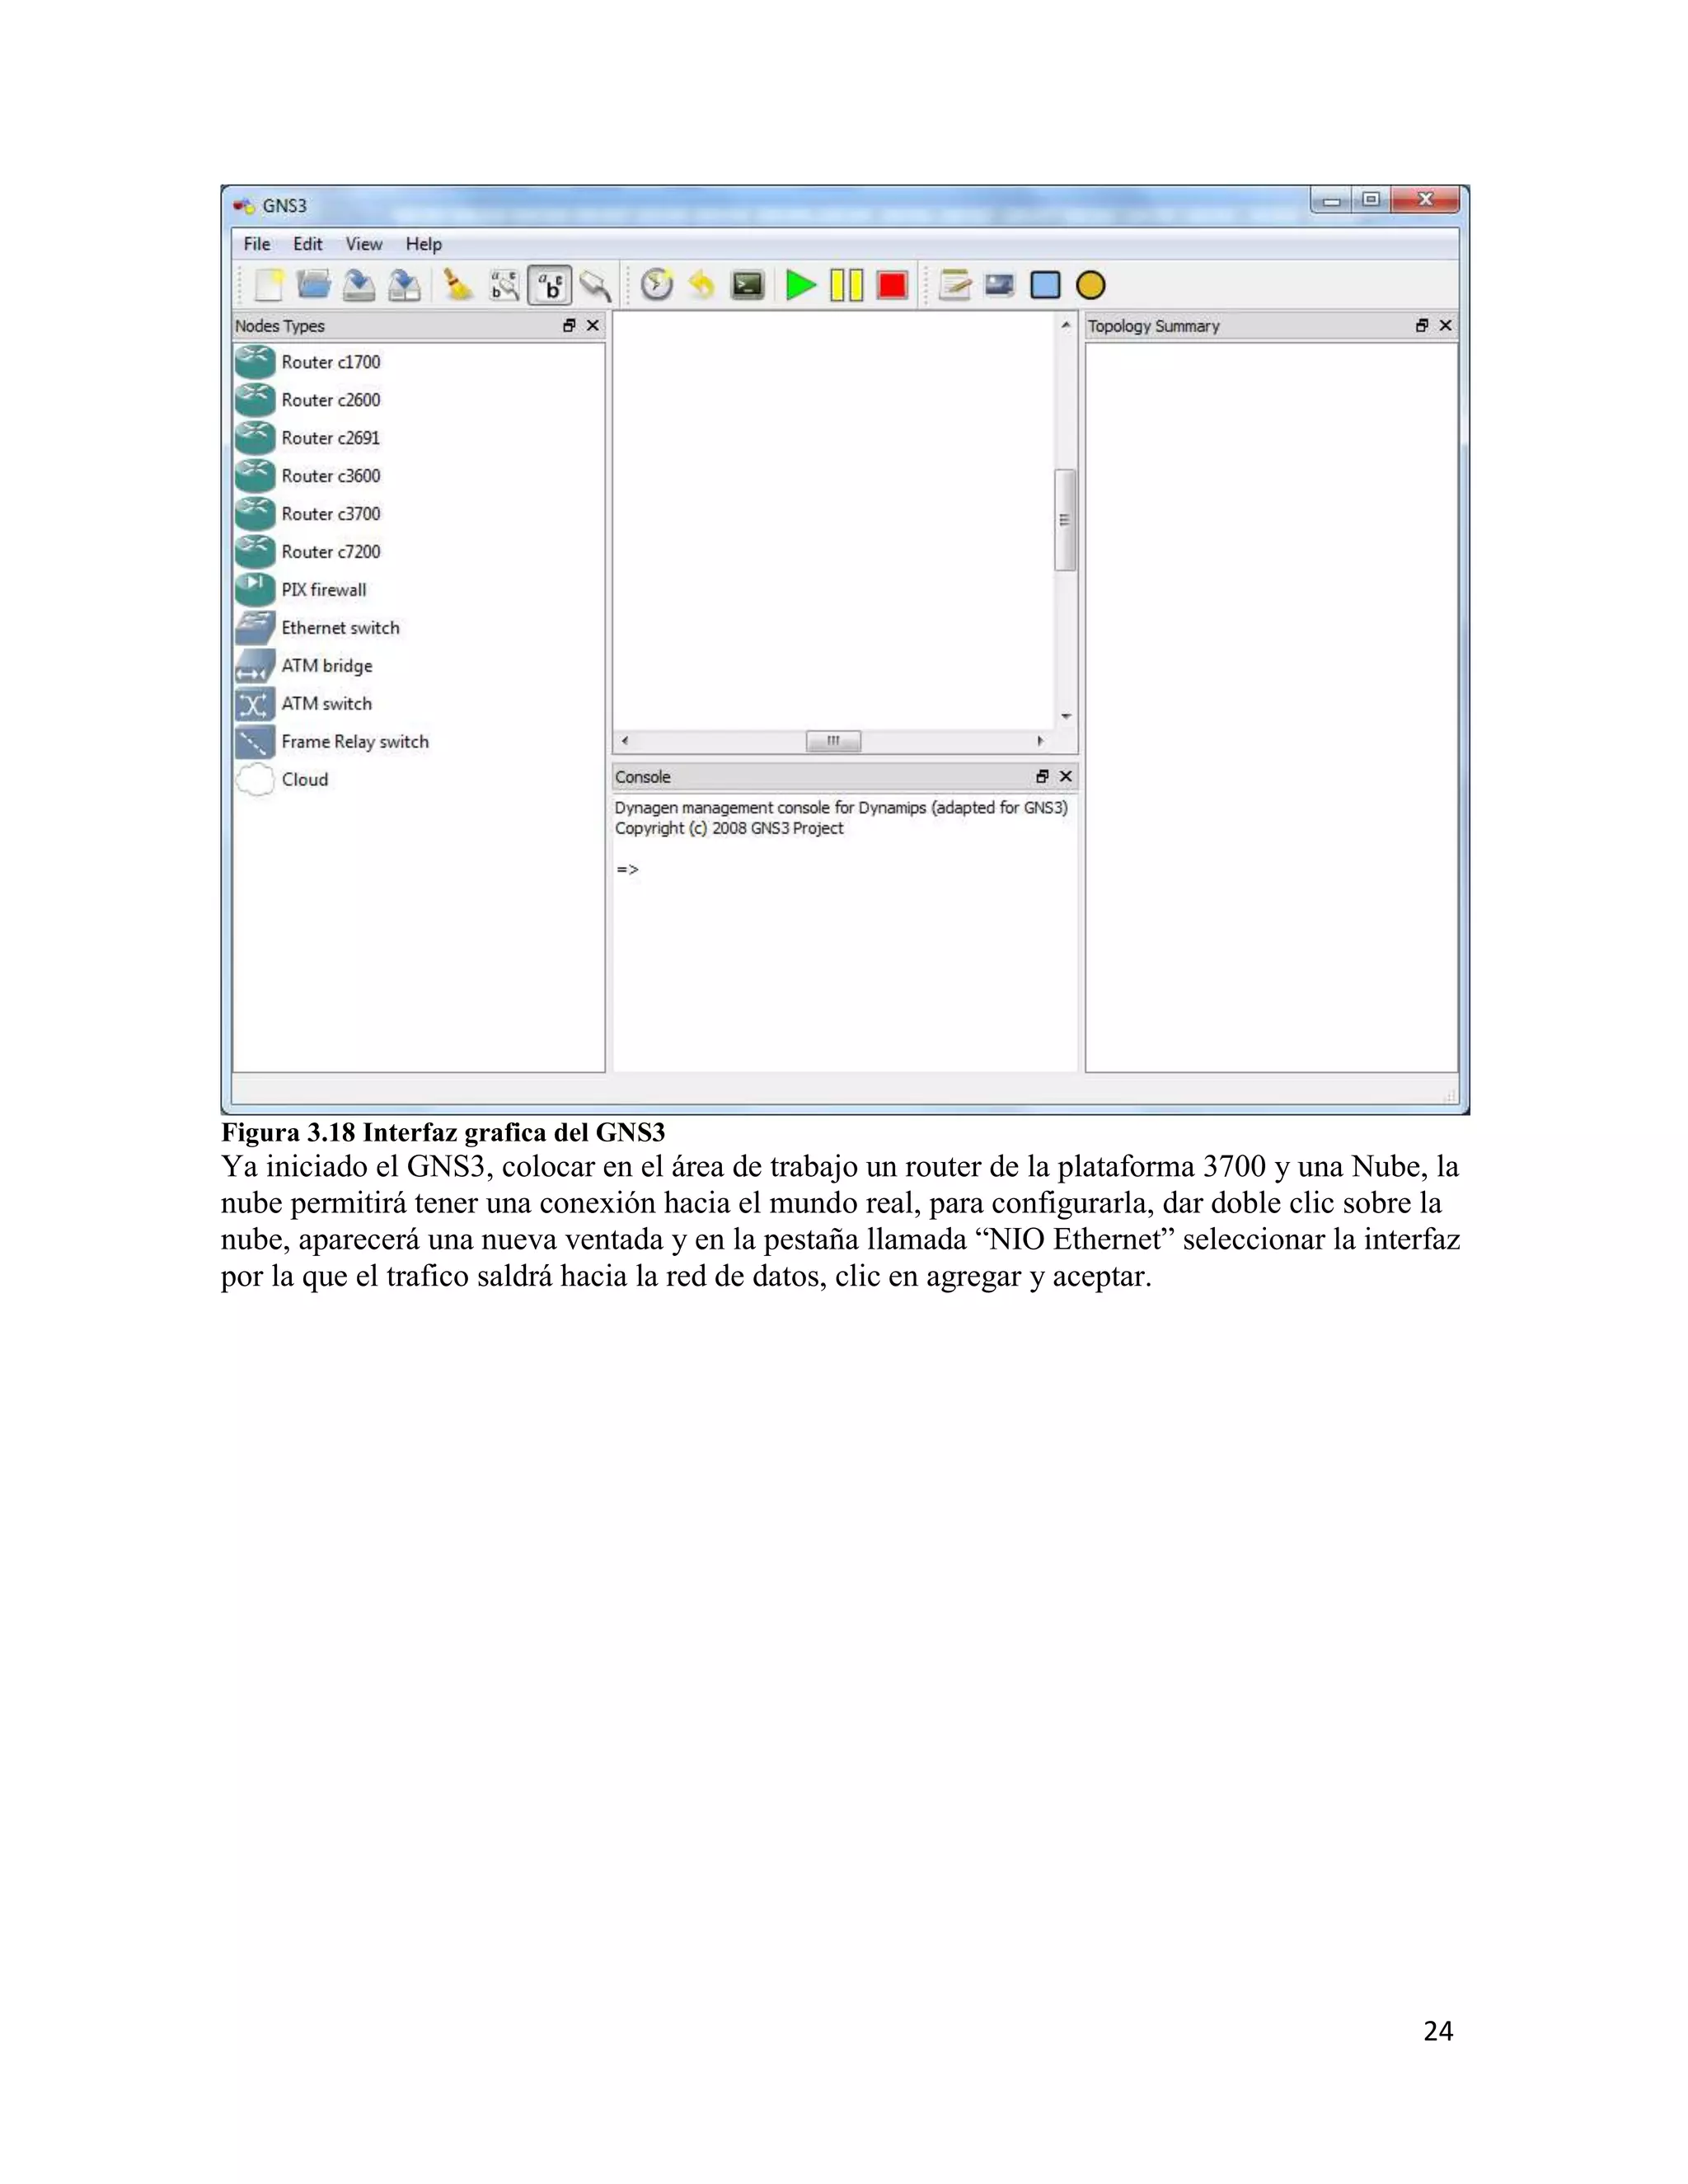Click the add note icon
The height and width of the screenshot is (2184, 1688).
[955, 286]
